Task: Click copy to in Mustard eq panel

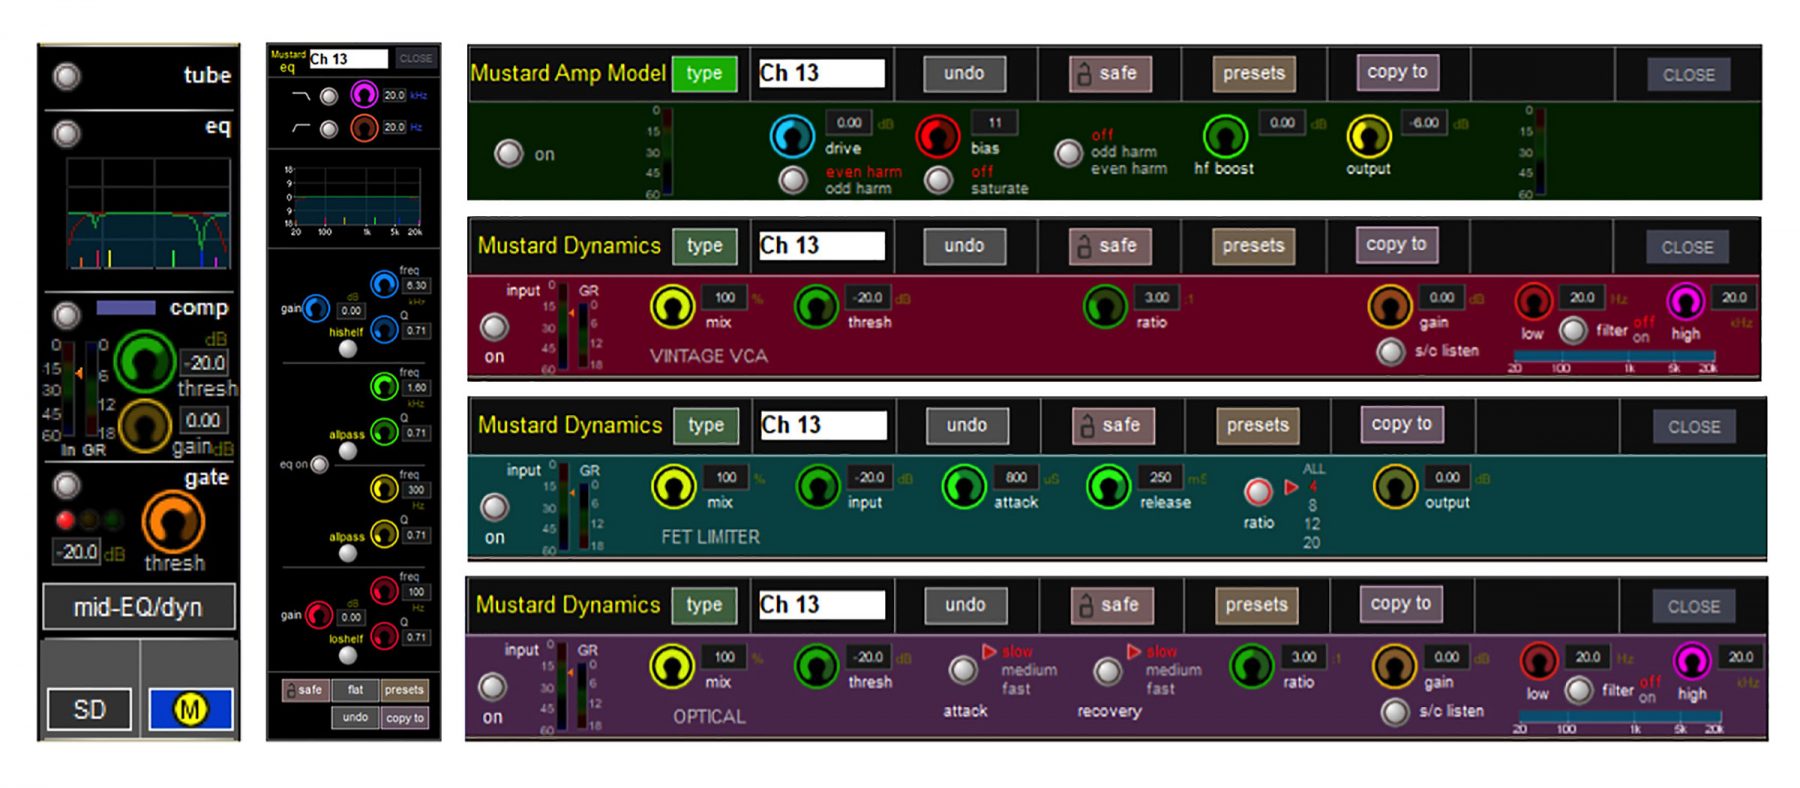Action: 405,717
